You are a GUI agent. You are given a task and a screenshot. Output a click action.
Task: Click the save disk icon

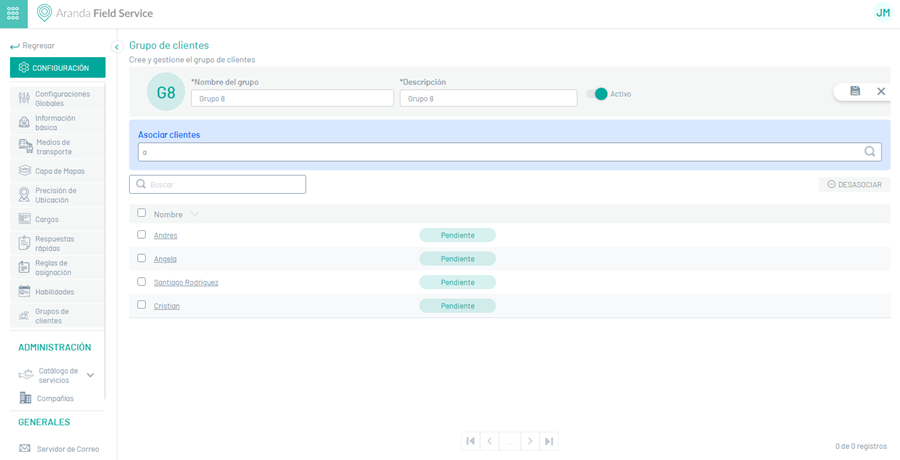855,91
